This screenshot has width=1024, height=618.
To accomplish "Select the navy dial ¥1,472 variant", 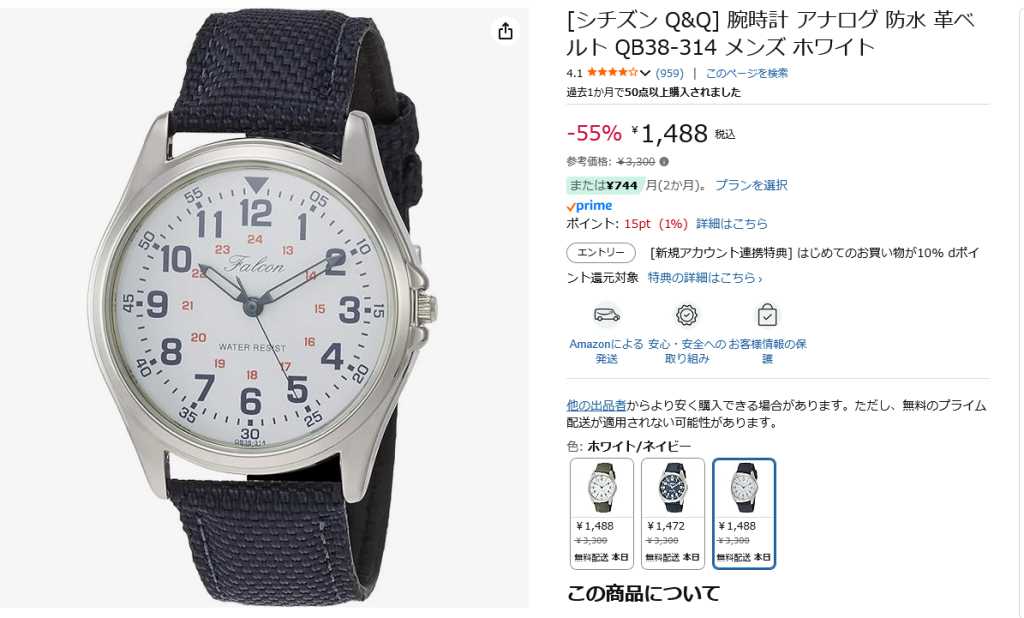I will coord(673,513).
